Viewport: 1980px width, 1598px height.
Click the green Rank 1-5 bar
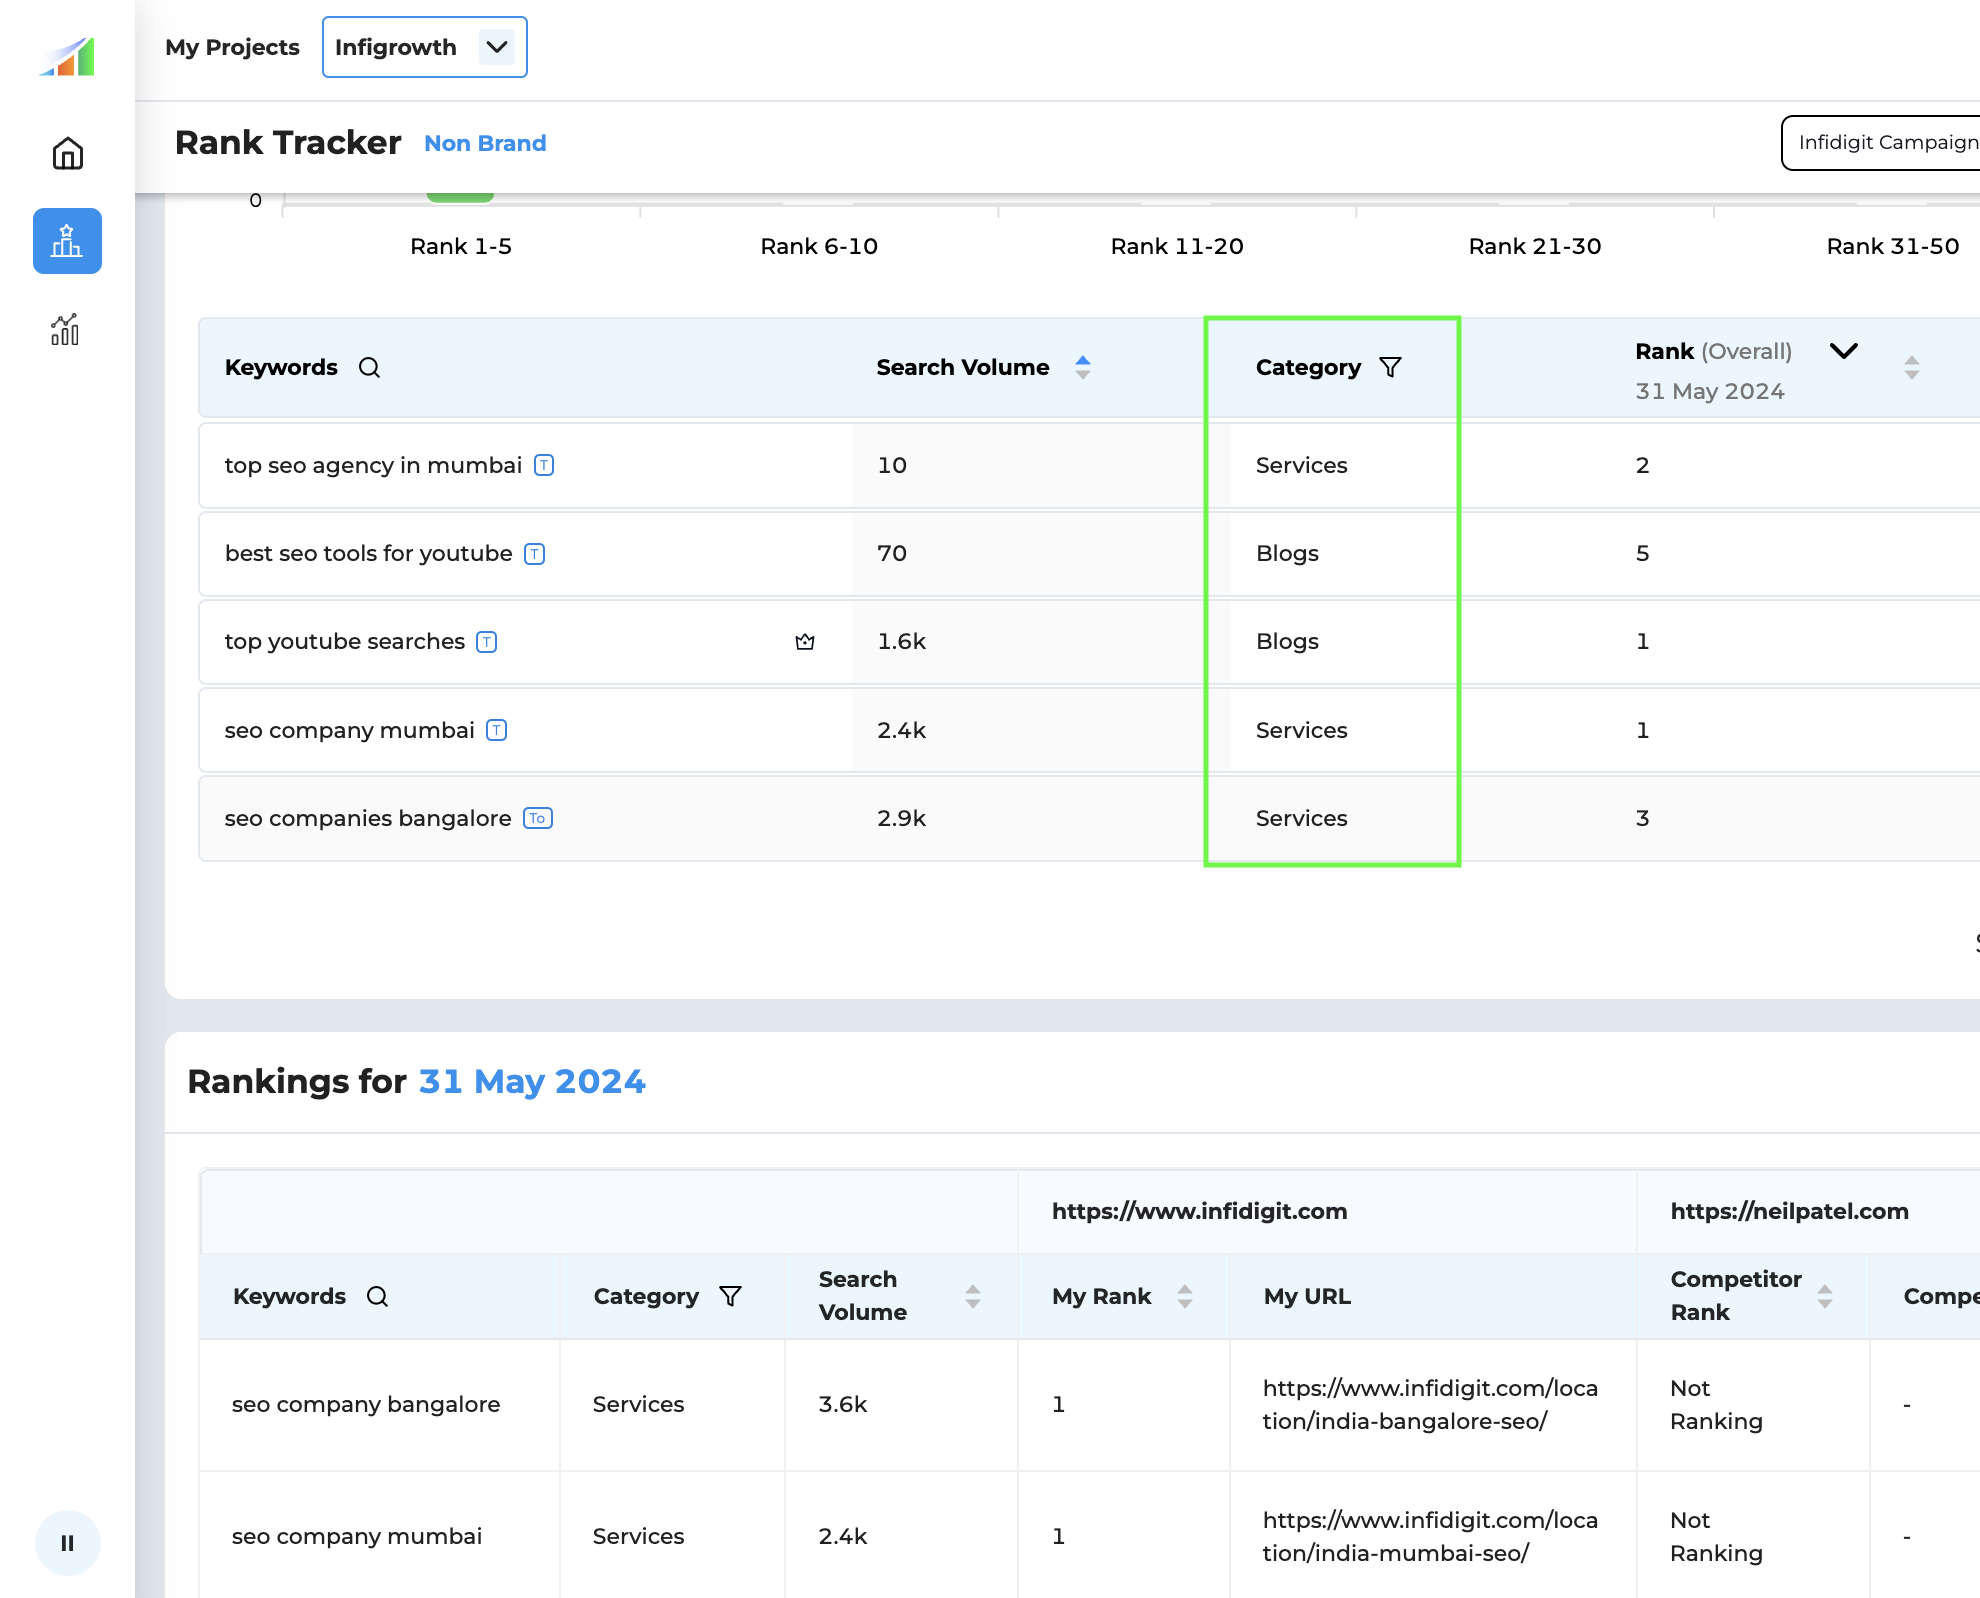(460, 198)
